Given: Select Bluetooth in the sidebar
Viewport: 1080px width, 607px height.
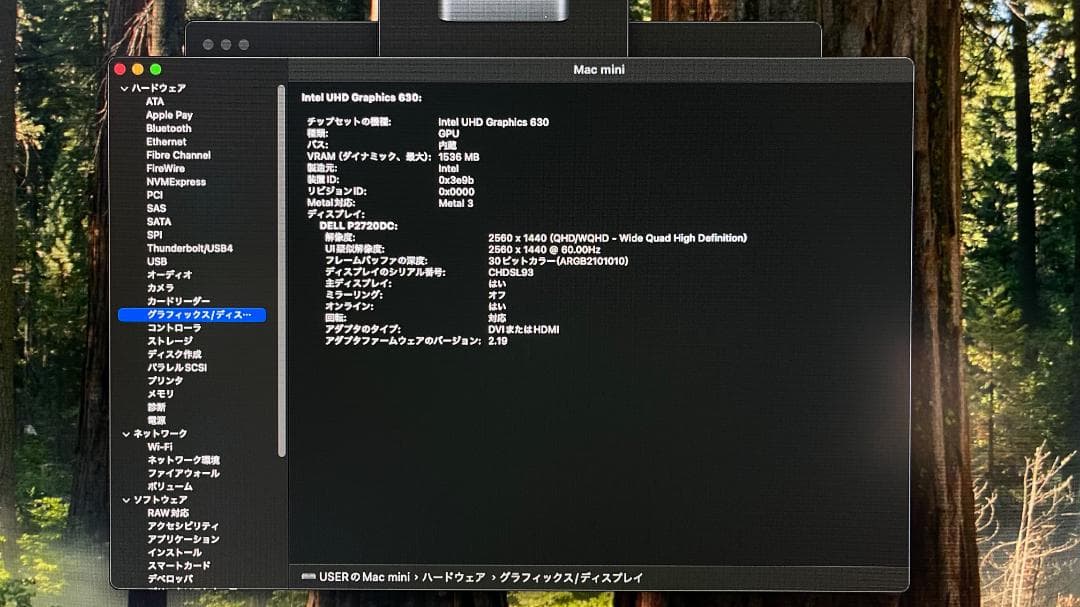Looking at the screenshot, I should click(x=169, y=129).
